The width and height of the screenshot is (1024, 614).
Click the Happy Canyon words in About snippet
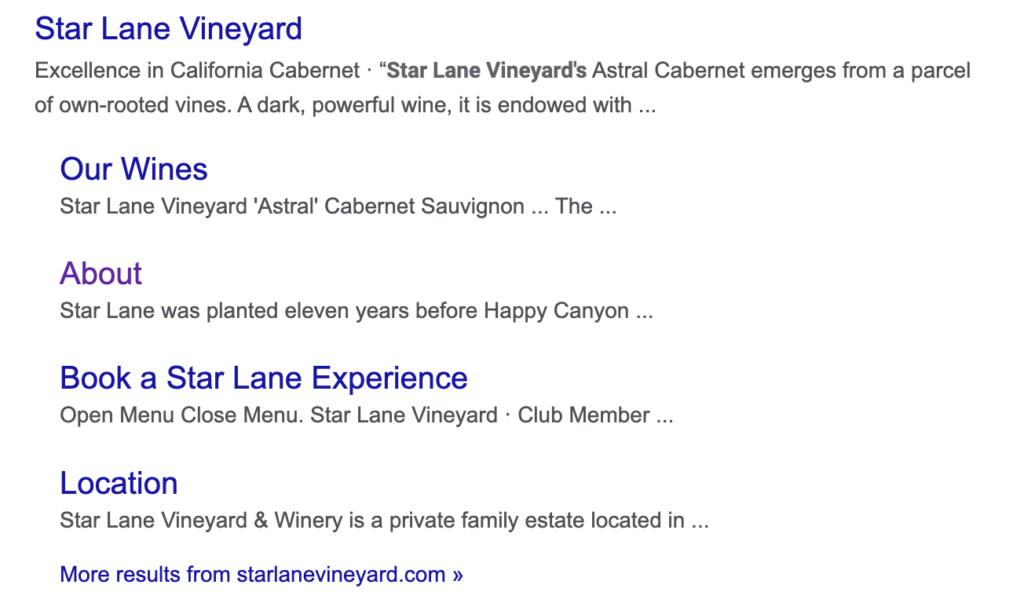pos(556,311)
